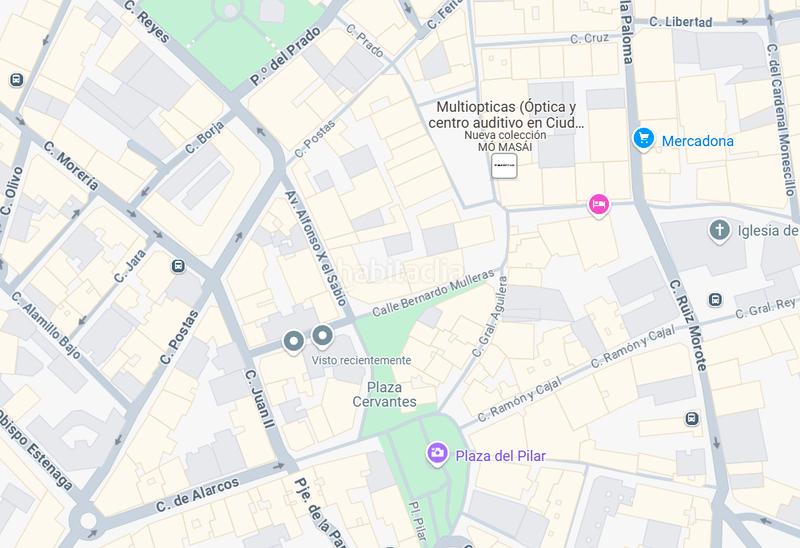Viewport: 800px width, 548px height.
Task: Click the Iglesia de label text
Action: pos(768,231)
